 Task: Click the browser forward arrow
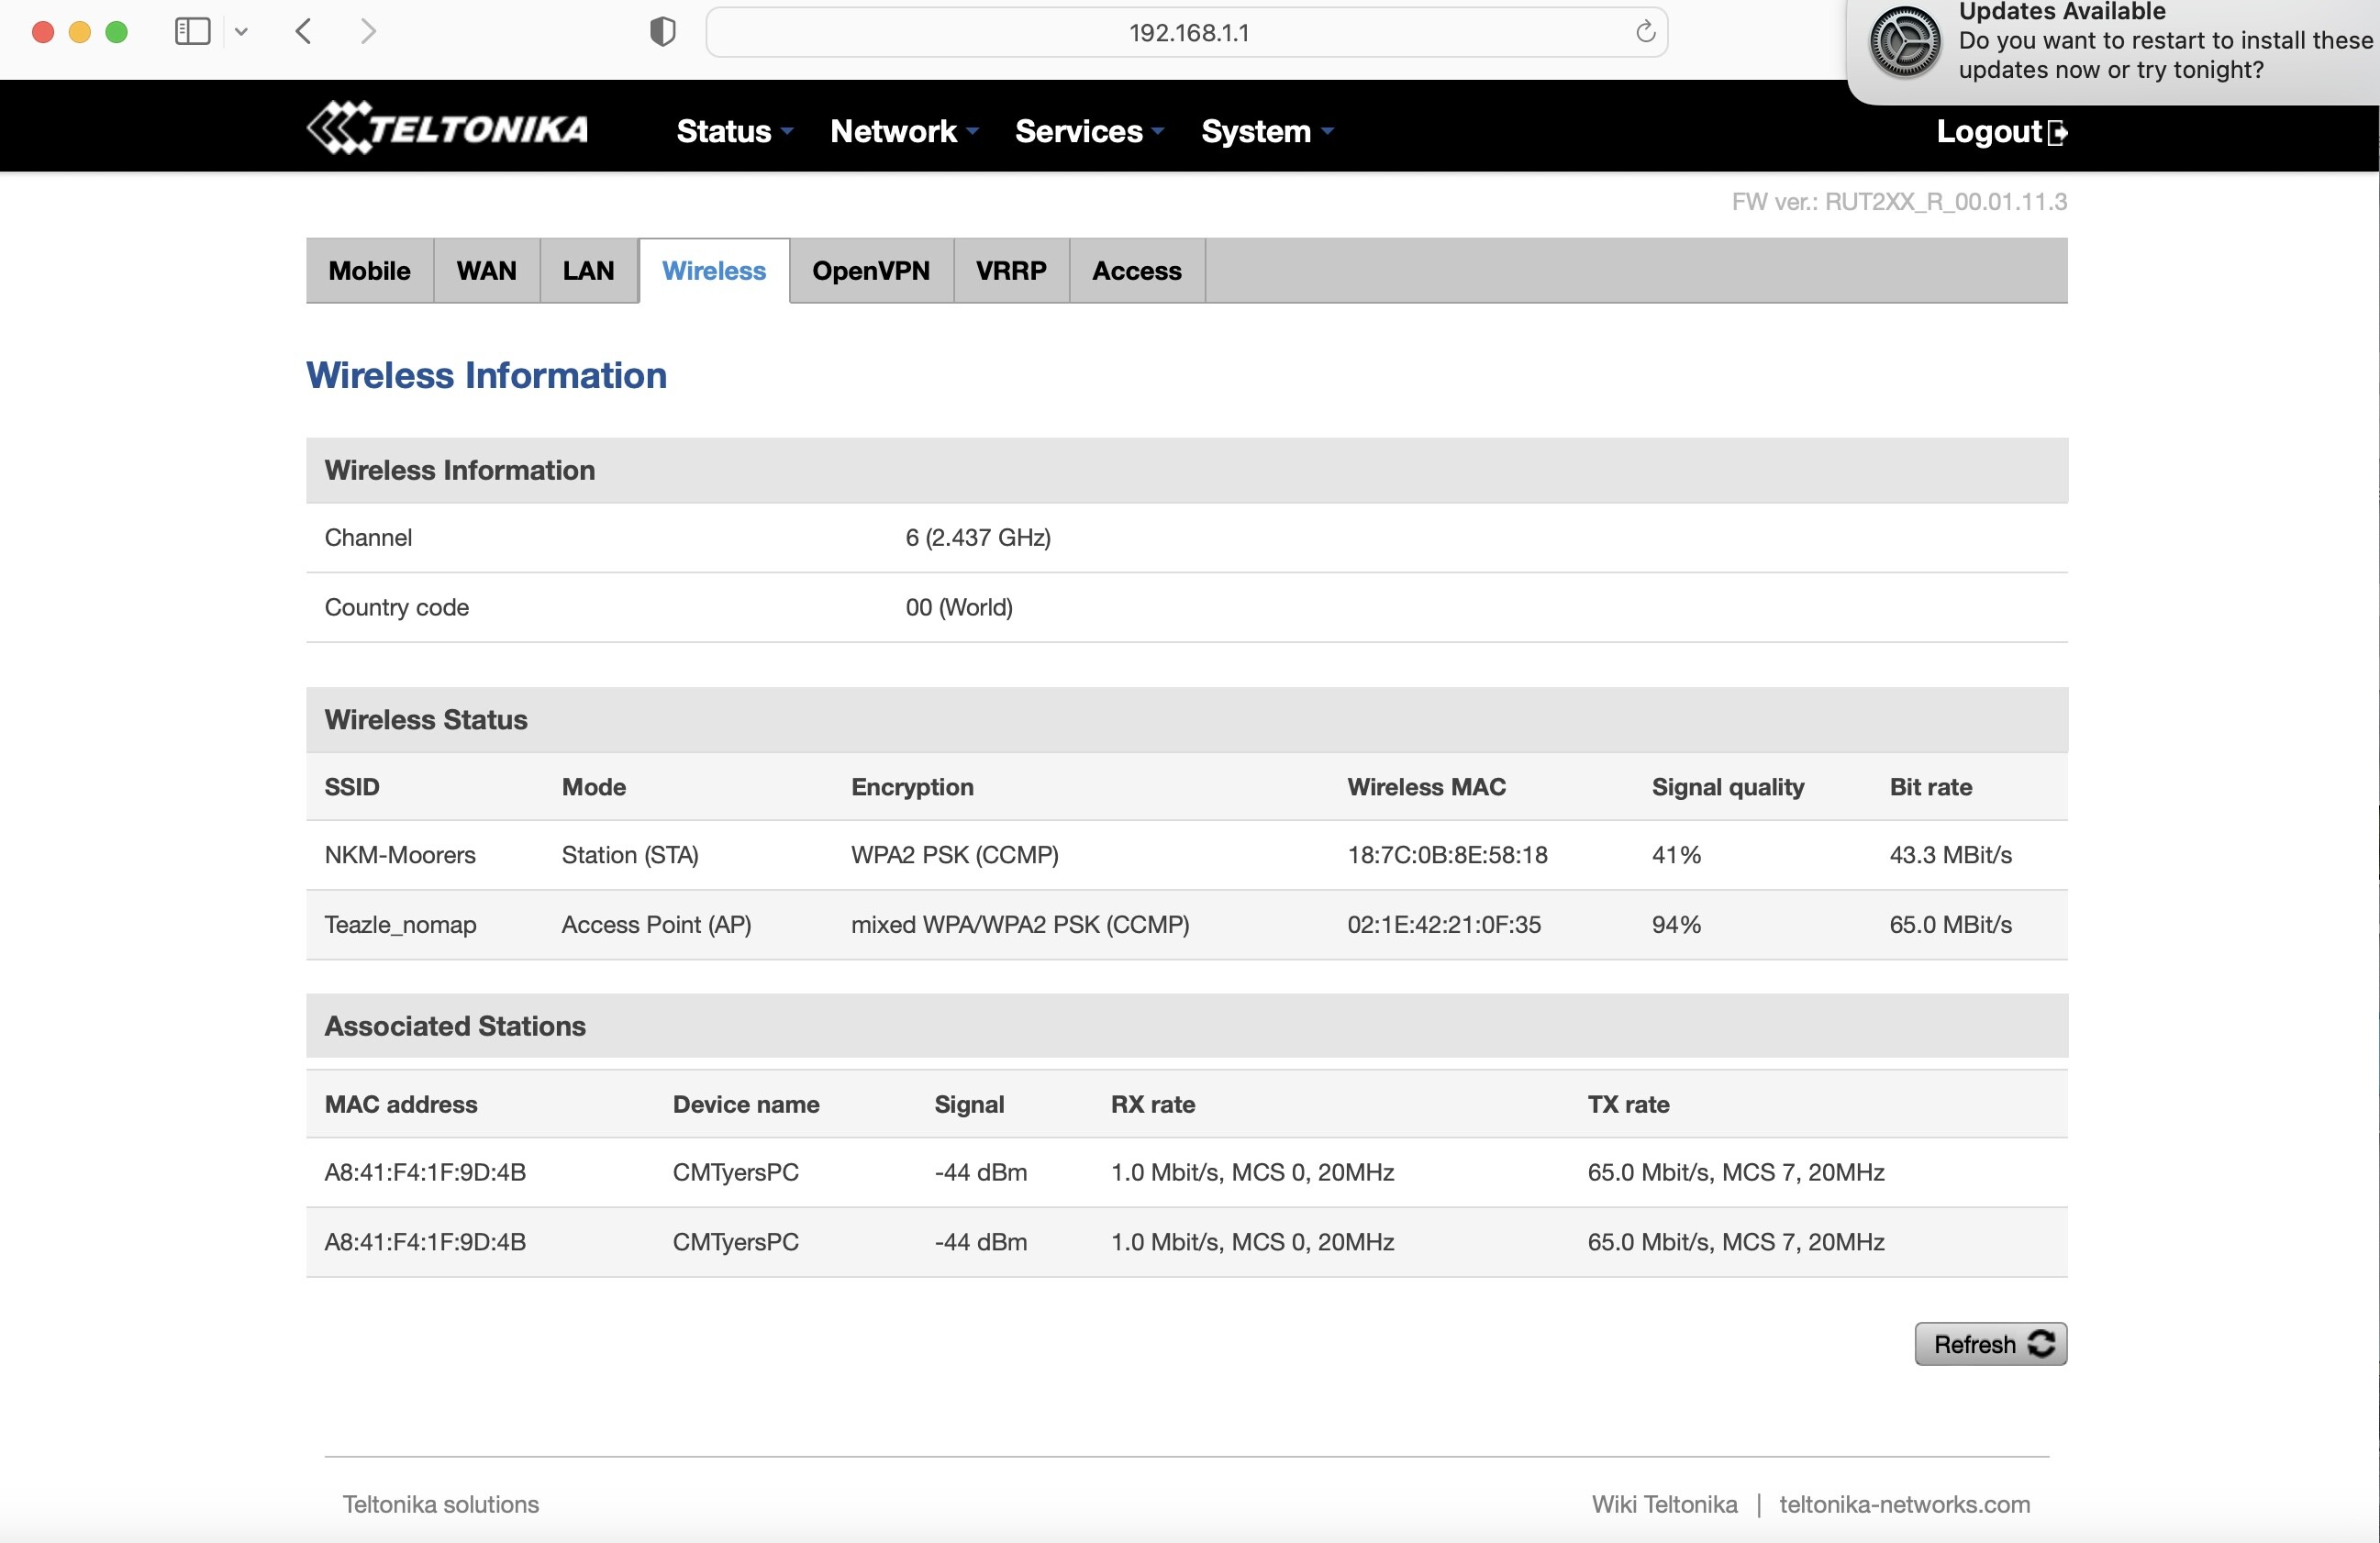point(368,32)
